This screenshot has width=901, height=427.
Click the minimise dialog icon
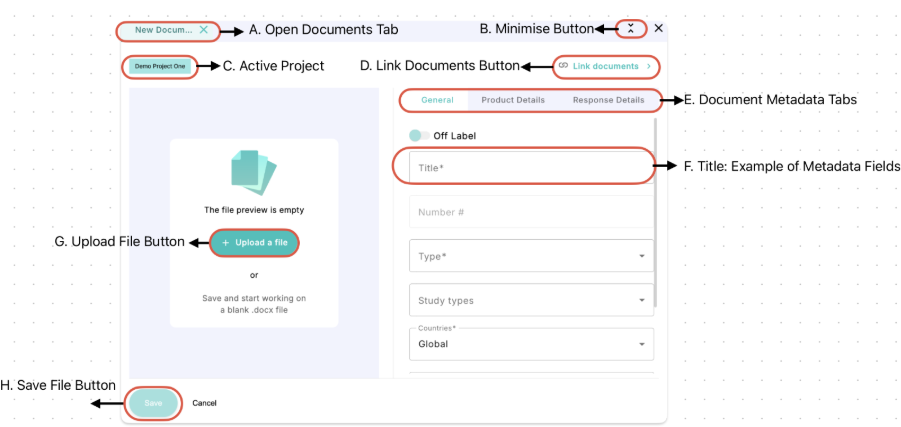coord(631,28)
